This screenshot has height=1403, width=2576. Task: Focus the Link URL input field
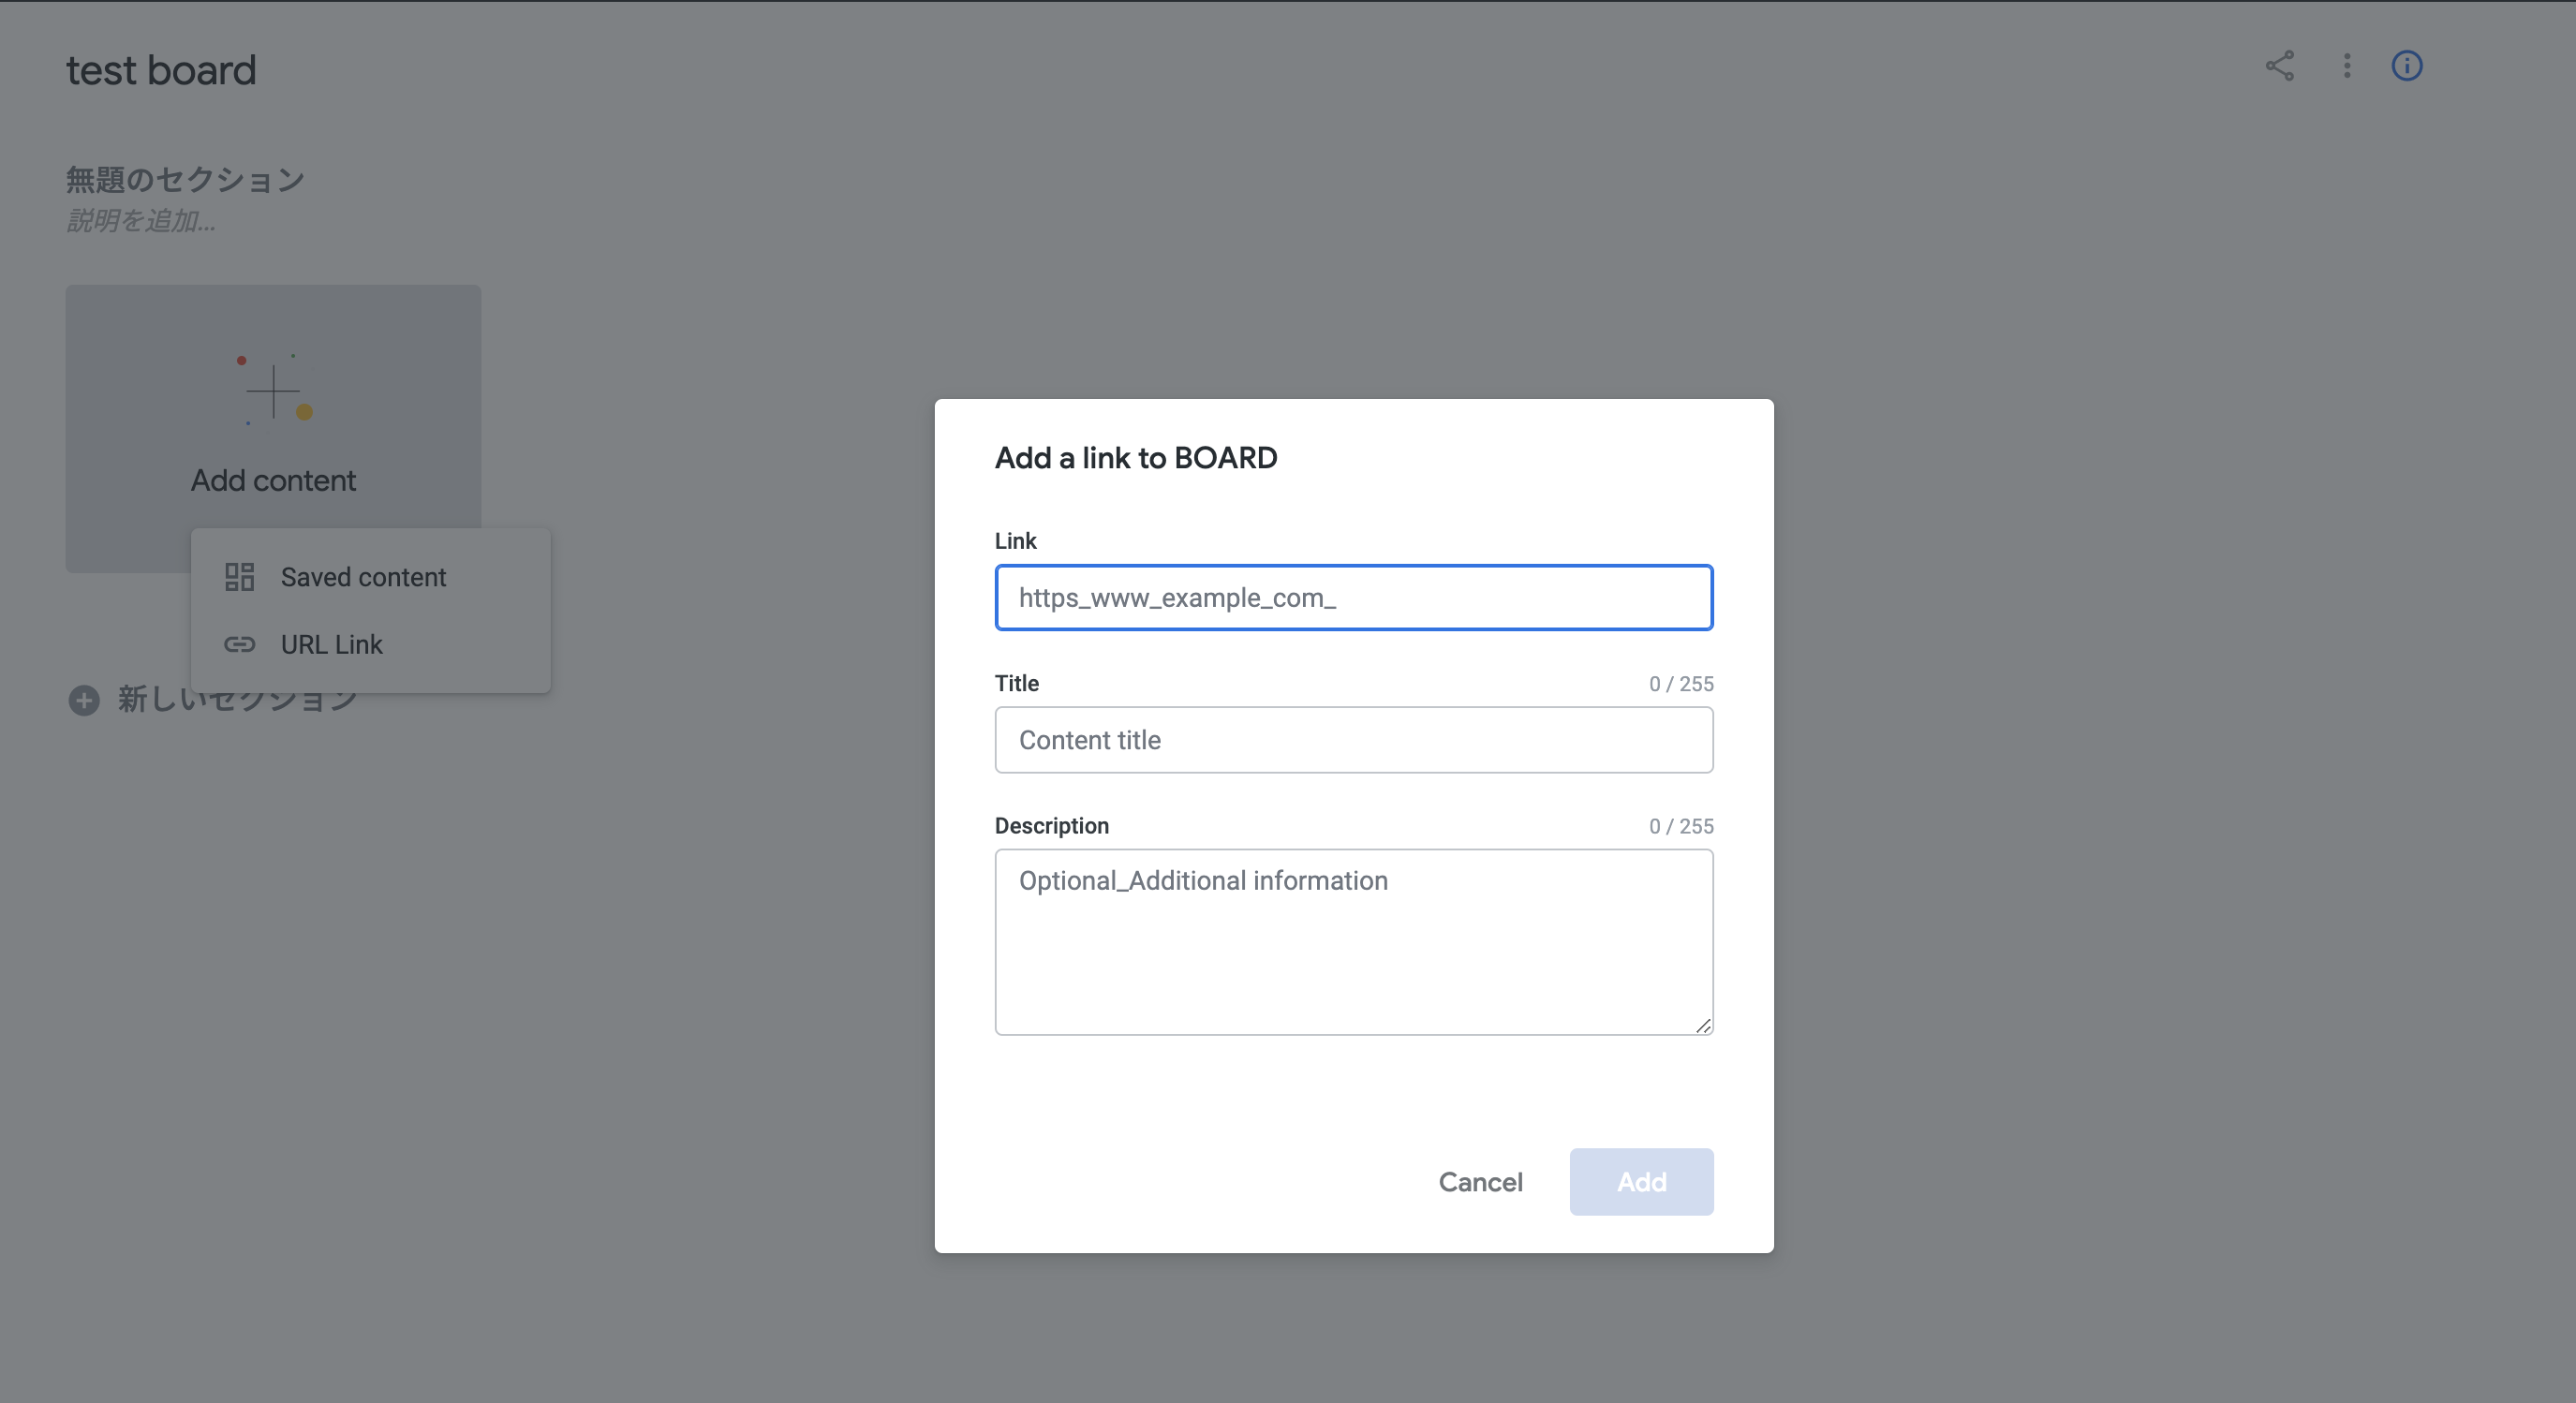point(1354,598)
